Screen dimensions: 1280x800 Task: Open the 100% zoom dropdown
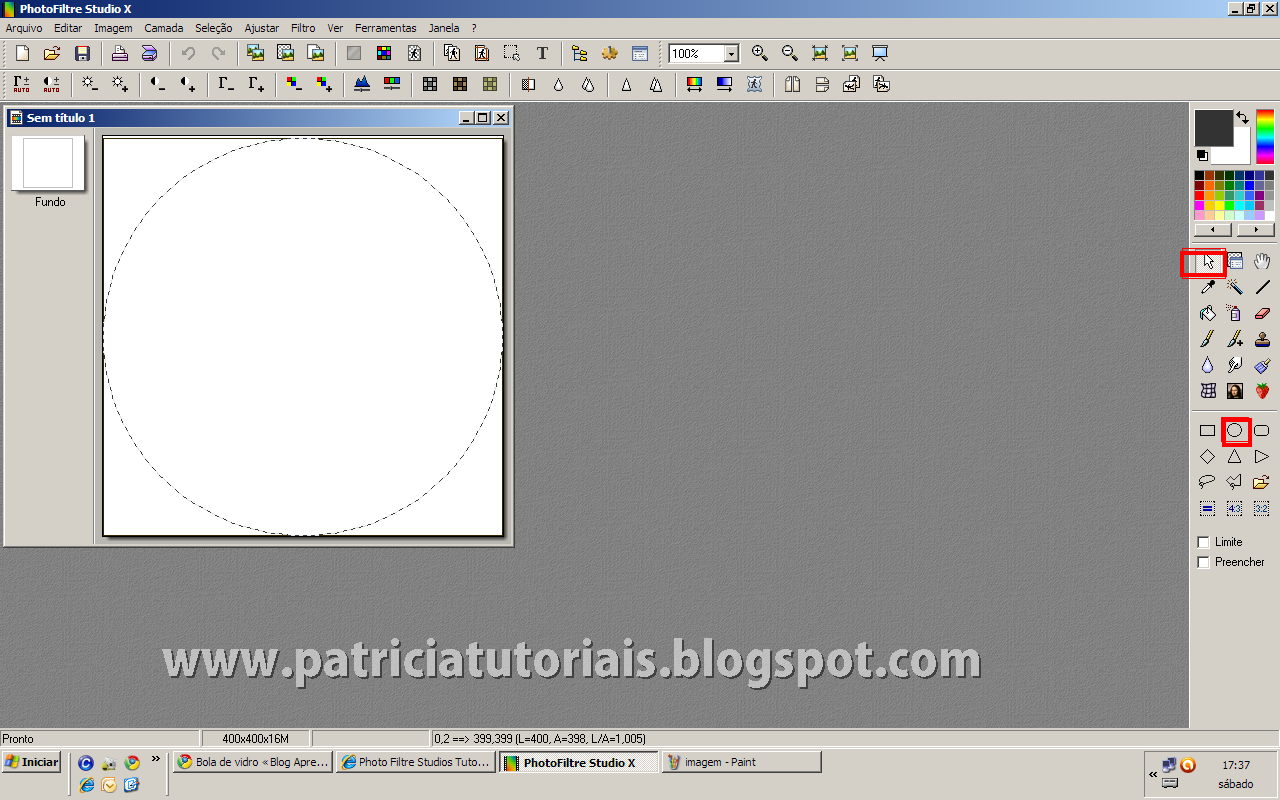click(x=731, y=54)
